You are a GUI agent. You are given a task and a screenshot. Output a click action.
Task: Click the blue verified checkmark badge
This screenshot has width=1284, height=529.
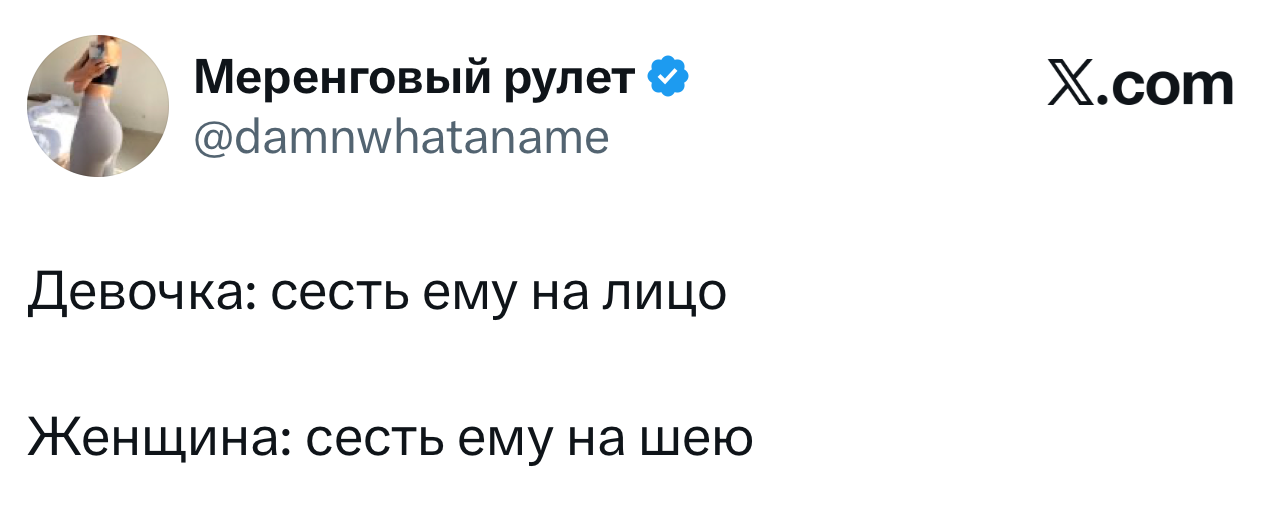click(668, 77)
